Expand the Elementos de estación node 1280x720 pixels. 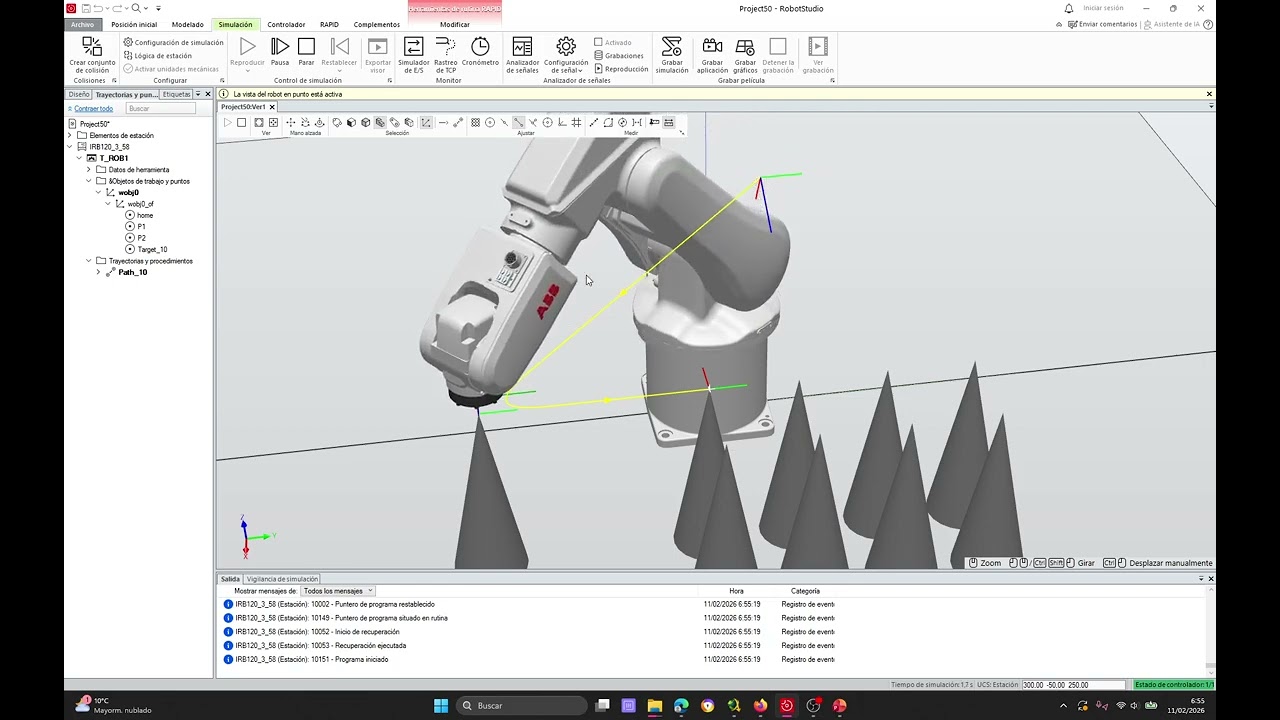tap(71, 135)
